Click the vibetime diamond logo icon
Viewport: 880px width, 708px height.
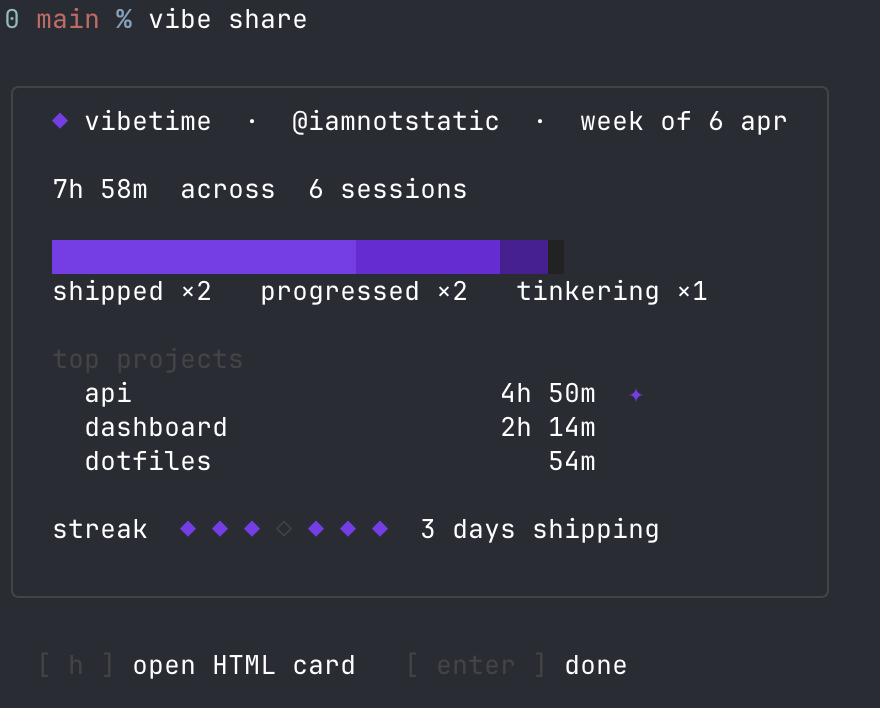pyautogui.click(x=58, y=120)
